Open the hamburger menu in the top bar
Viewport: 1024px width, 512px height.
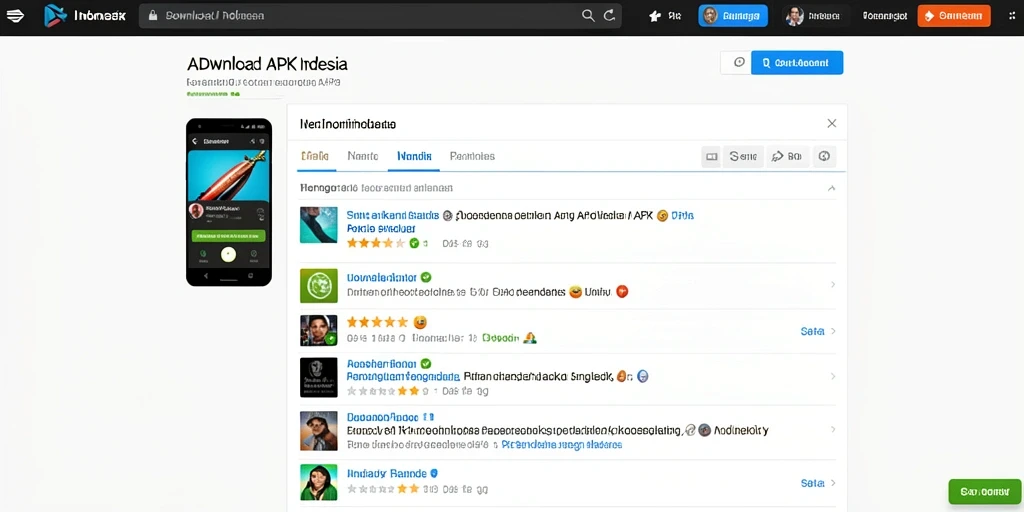(x=14, y=15)
